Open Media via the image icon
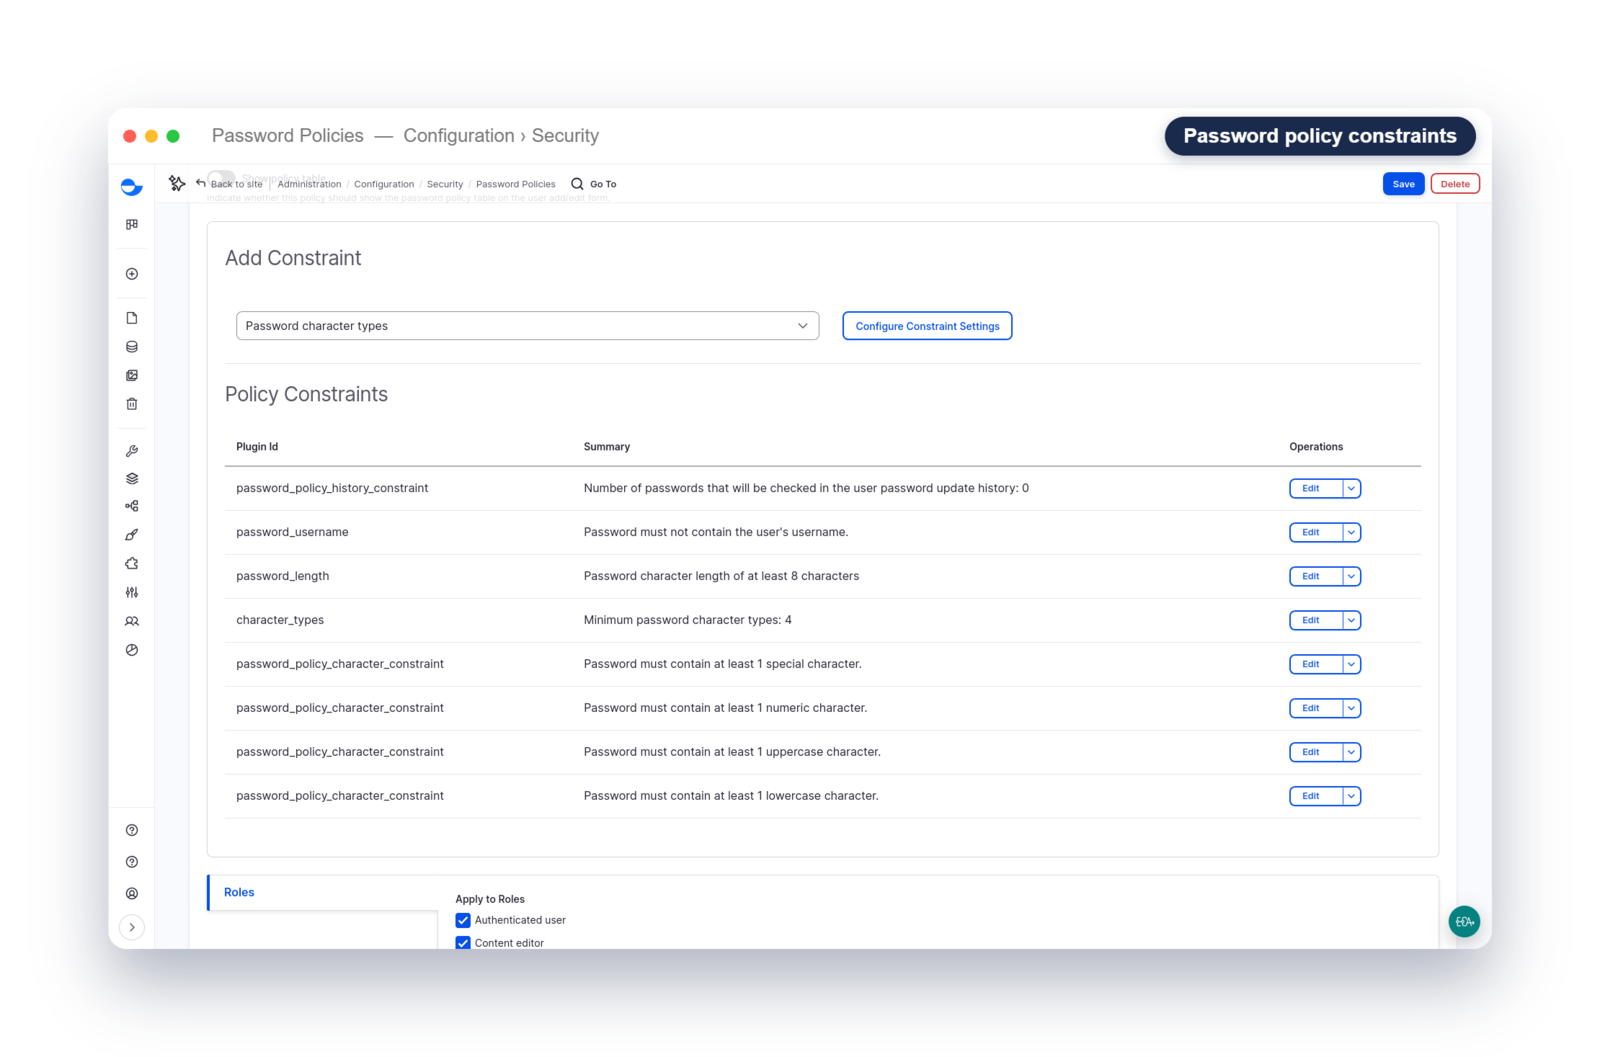 132,376
